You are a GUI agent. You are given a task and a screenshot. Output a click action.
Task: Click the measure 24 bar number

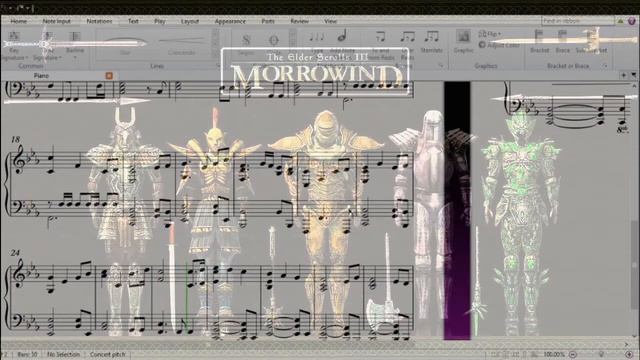(x=16, y=253)
